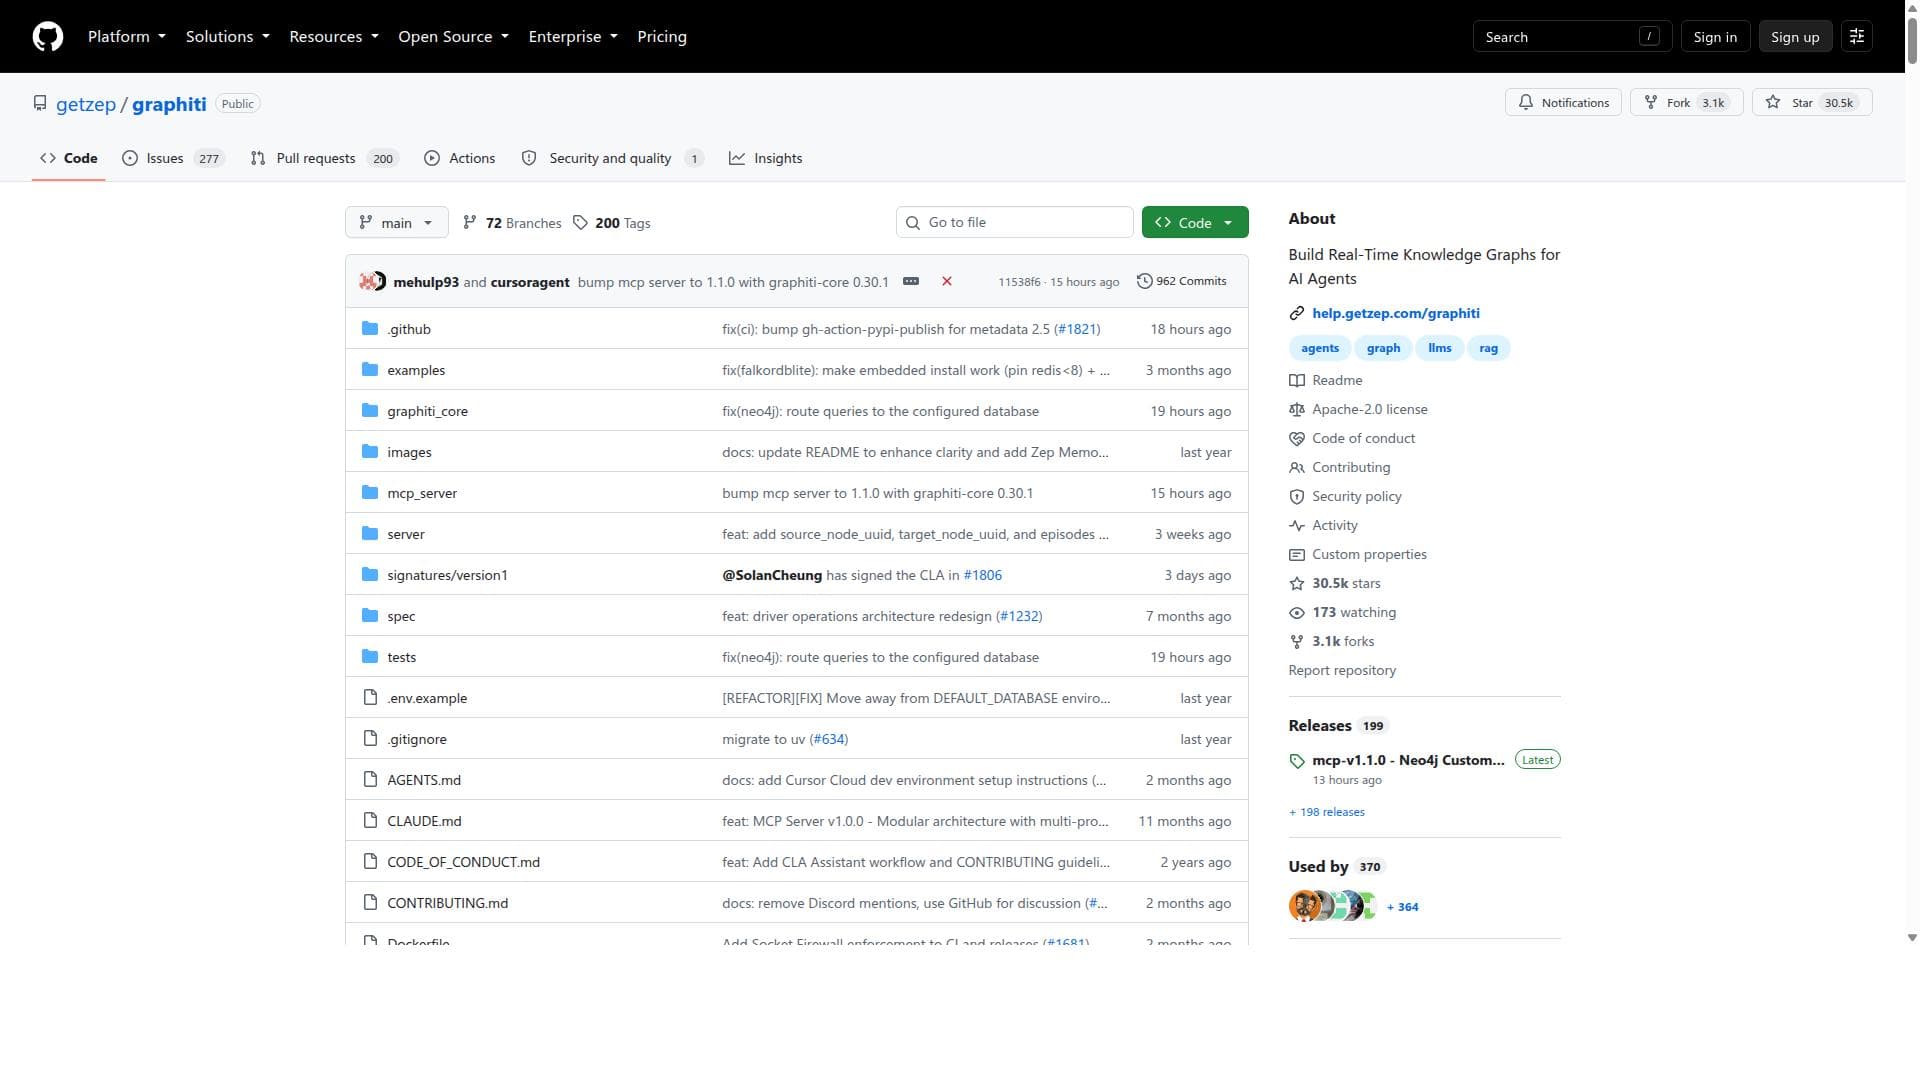Expand the Solutions menu
This screenshot has height=1080, width=1920.
pos(227,37)
